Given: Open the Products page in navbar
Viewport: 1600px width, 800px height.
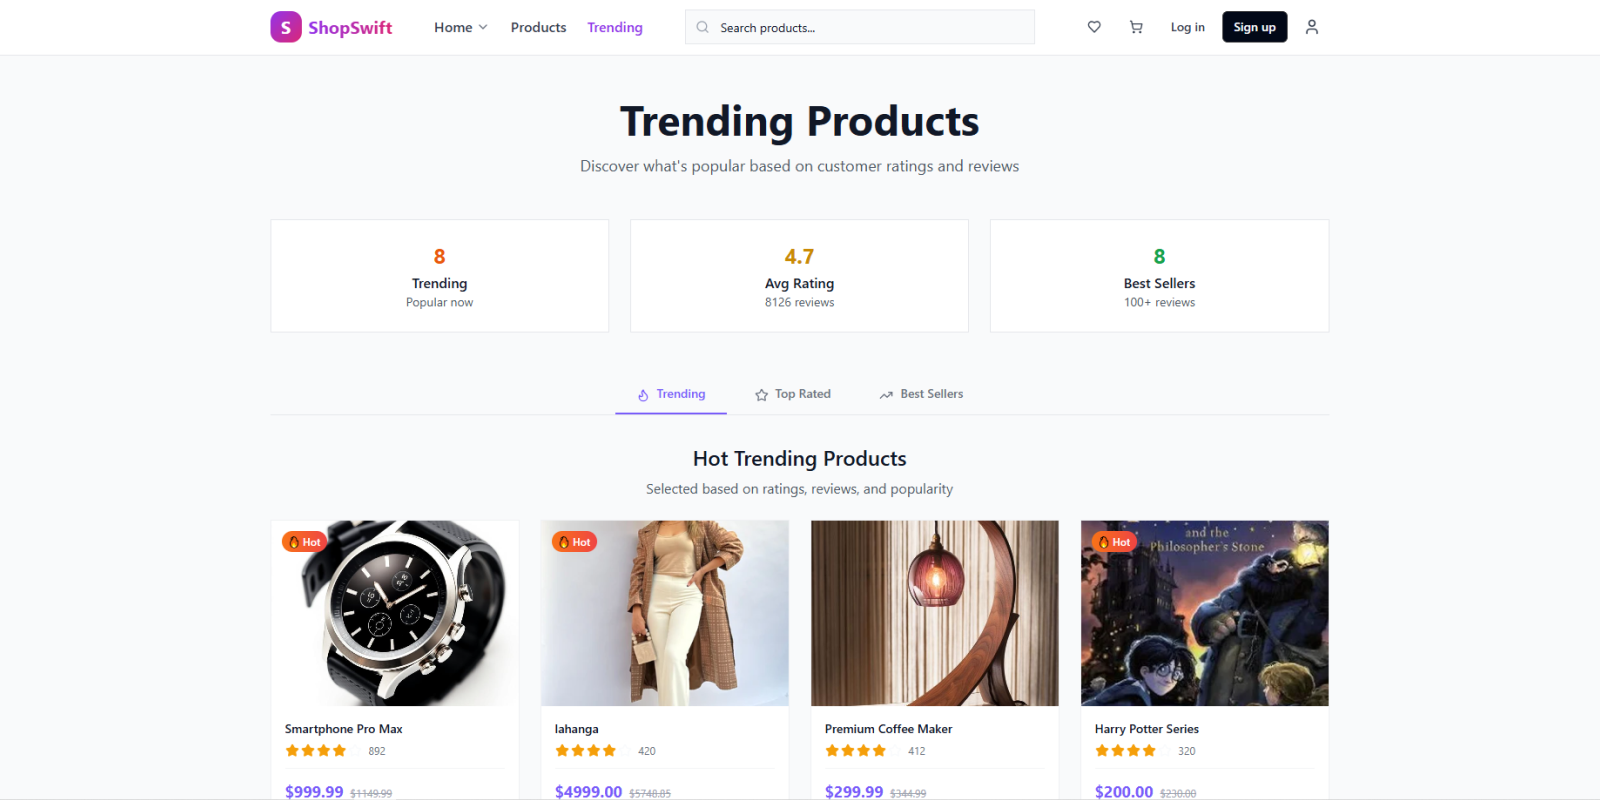Looking at the screenshot, I should tap(538, 27).
